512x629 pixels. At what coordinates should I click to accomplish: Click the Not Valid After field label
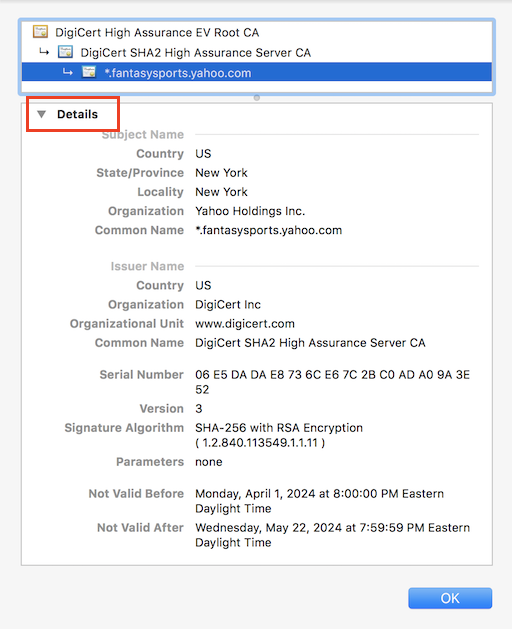pyautogui.click(x=140, y=528)
